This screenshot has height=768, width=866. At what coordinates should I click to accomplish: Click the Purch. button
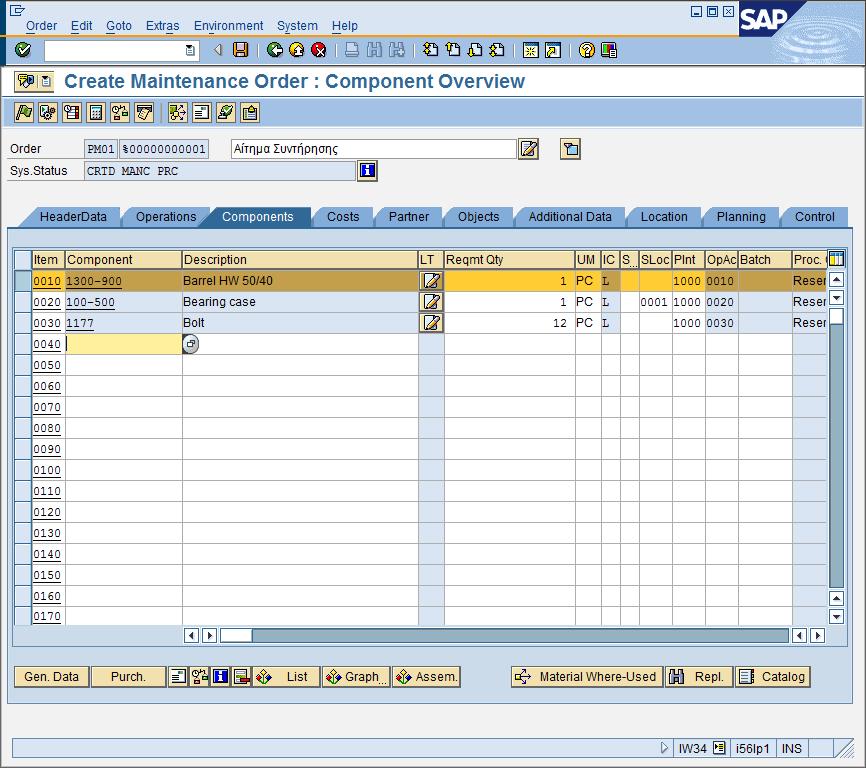tap(128, 676)
